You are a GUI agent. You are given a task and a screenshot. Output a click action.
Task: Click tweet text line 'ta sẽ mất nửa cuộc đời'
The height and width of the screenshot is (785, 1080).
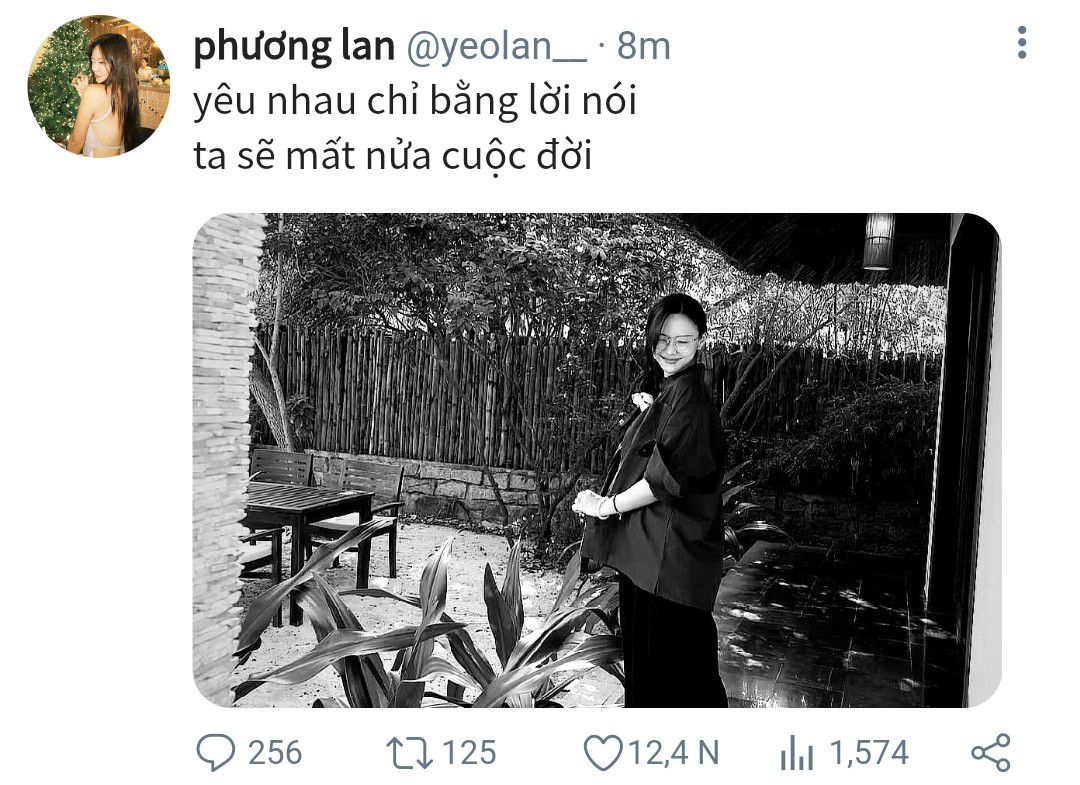coord(393,156)
